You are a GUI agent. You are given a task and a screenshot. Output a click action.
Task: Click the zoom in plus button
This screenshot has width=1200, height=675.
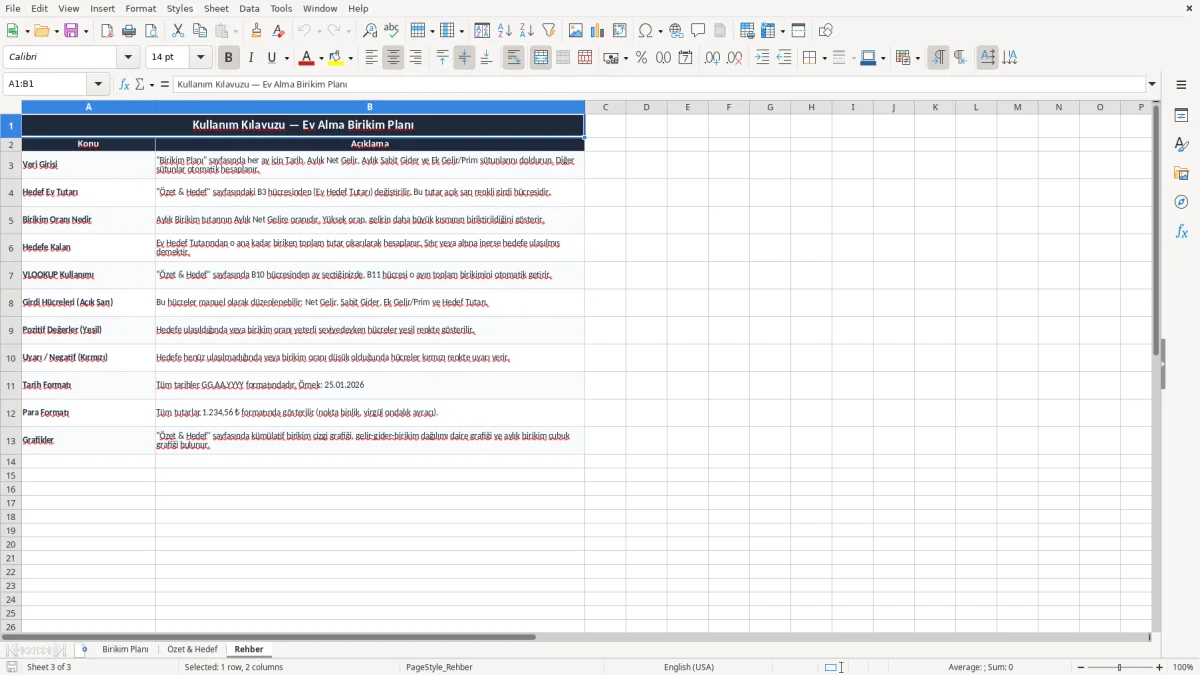pos(1160,667)
